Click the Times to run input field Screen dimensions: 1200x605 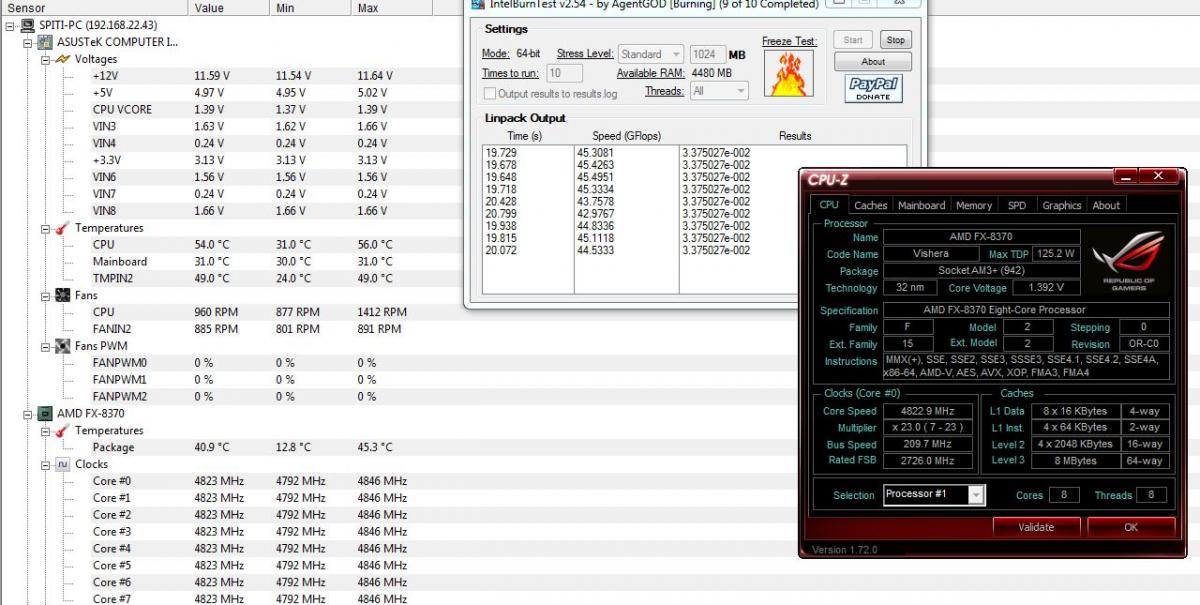point(565,73)
